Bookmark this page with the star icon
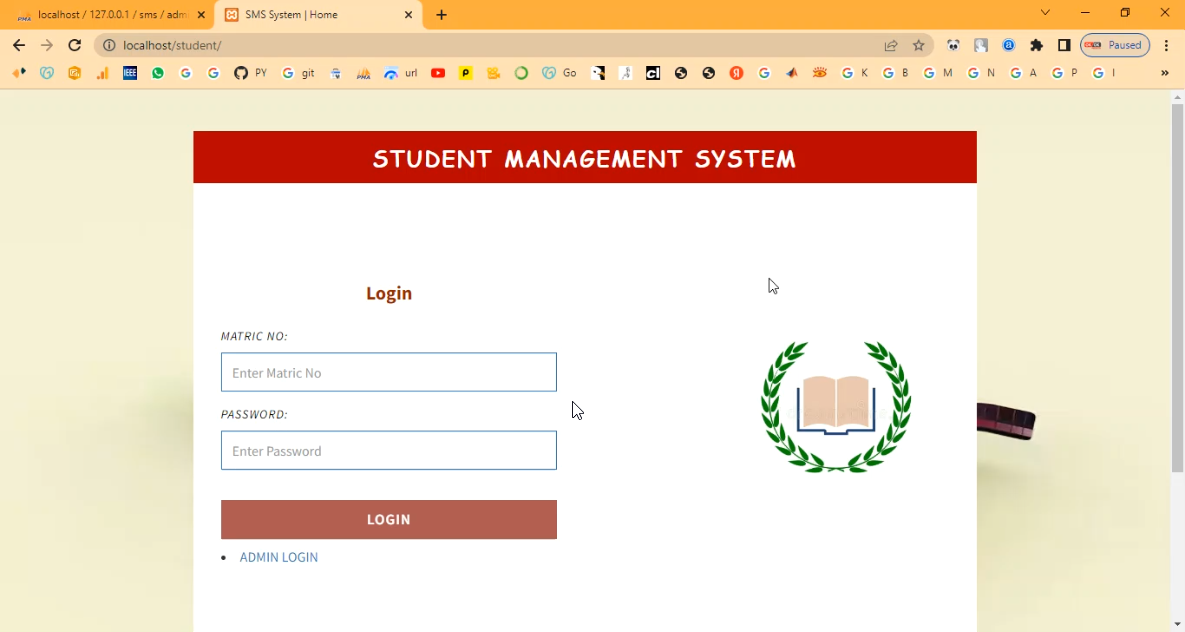The height and width of the screenshot is (632, 1185). tap(918, 45)
